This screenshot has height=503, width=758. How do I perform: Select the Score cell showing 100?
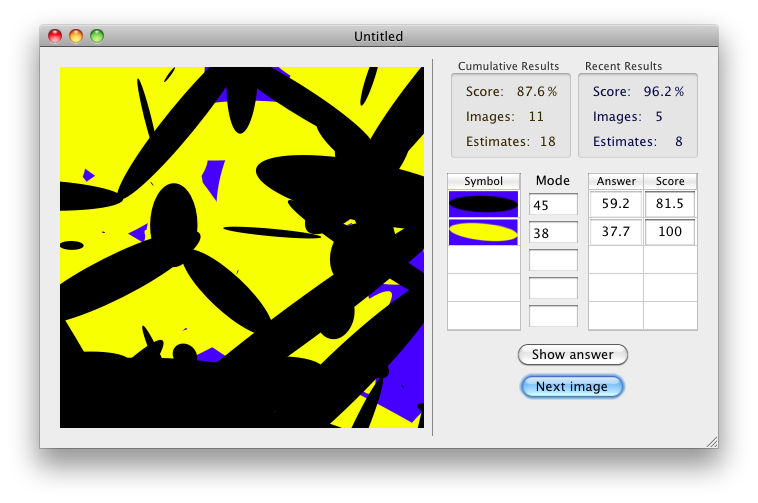[669, 232]
